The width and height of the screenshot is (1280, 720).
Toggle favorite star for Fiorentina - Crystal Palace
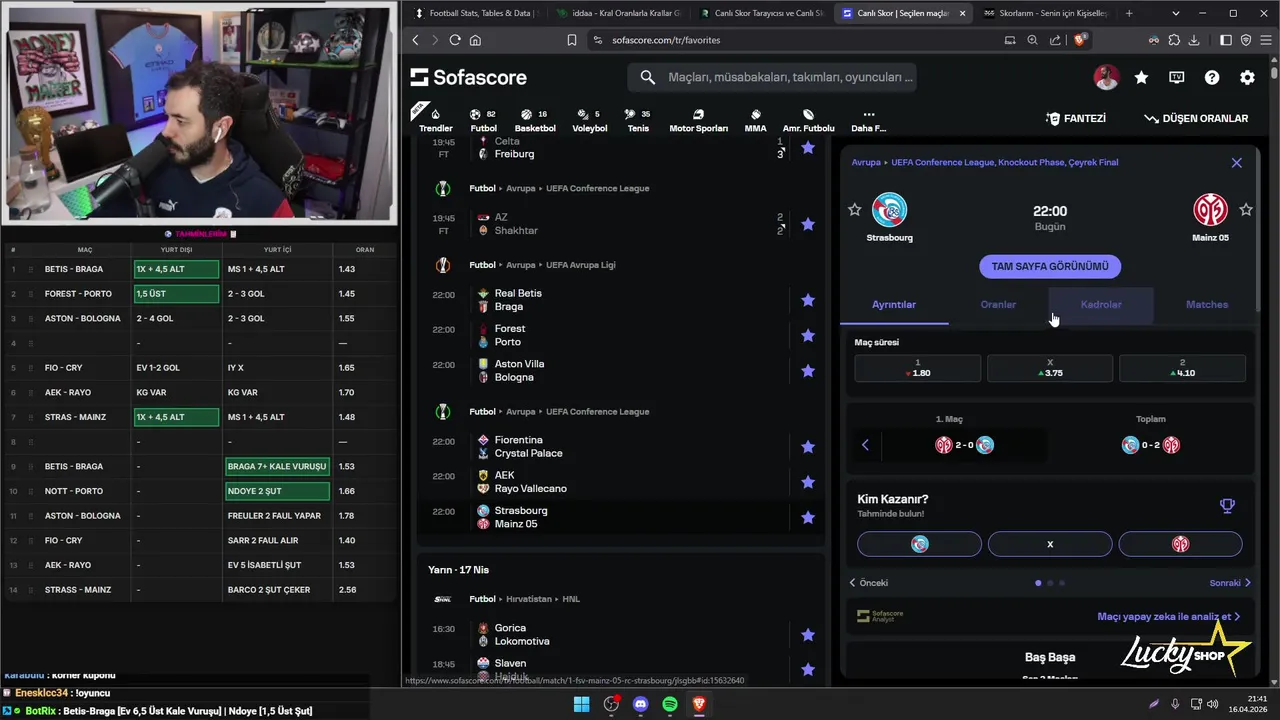tap(808, 447)
